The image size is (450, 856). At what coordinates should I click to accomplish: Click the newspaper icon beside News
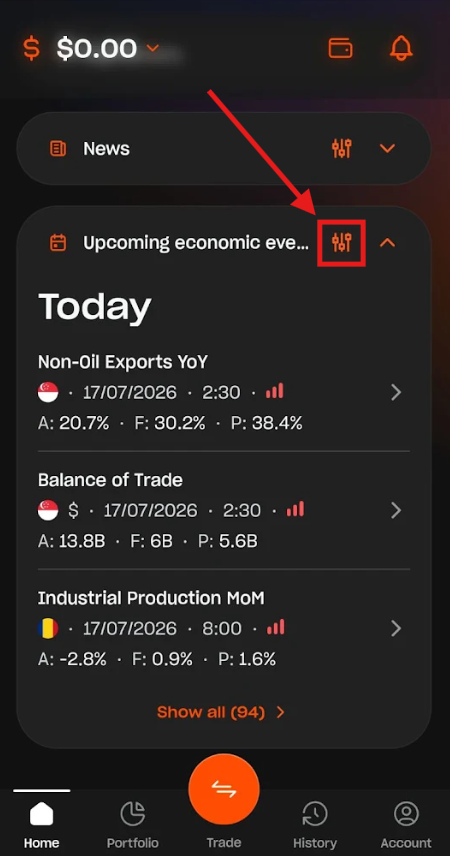point(58,148)
